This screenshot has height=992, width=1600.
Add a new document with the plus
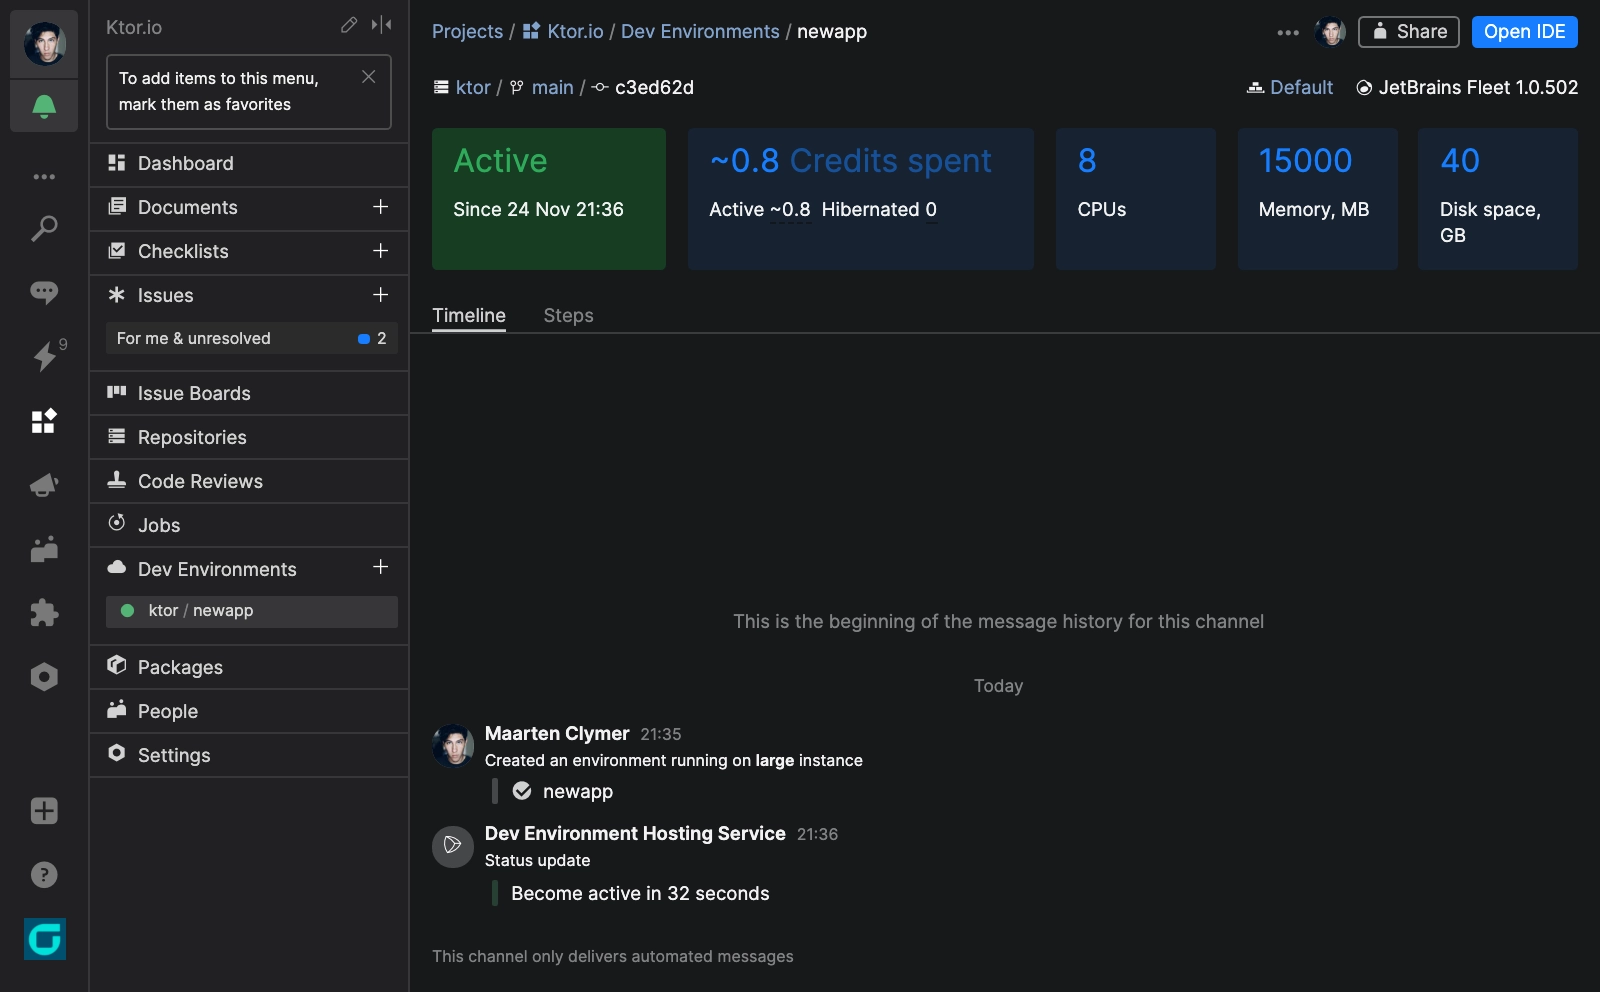[x=381, y=207]
